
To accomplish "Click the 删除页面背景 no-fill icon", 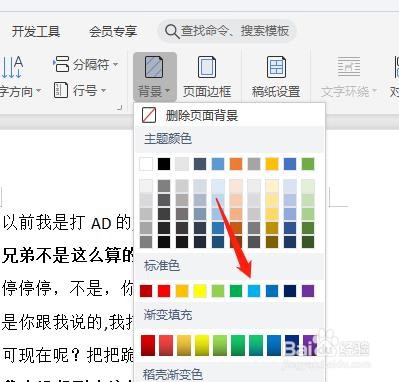I will point(149,115).
